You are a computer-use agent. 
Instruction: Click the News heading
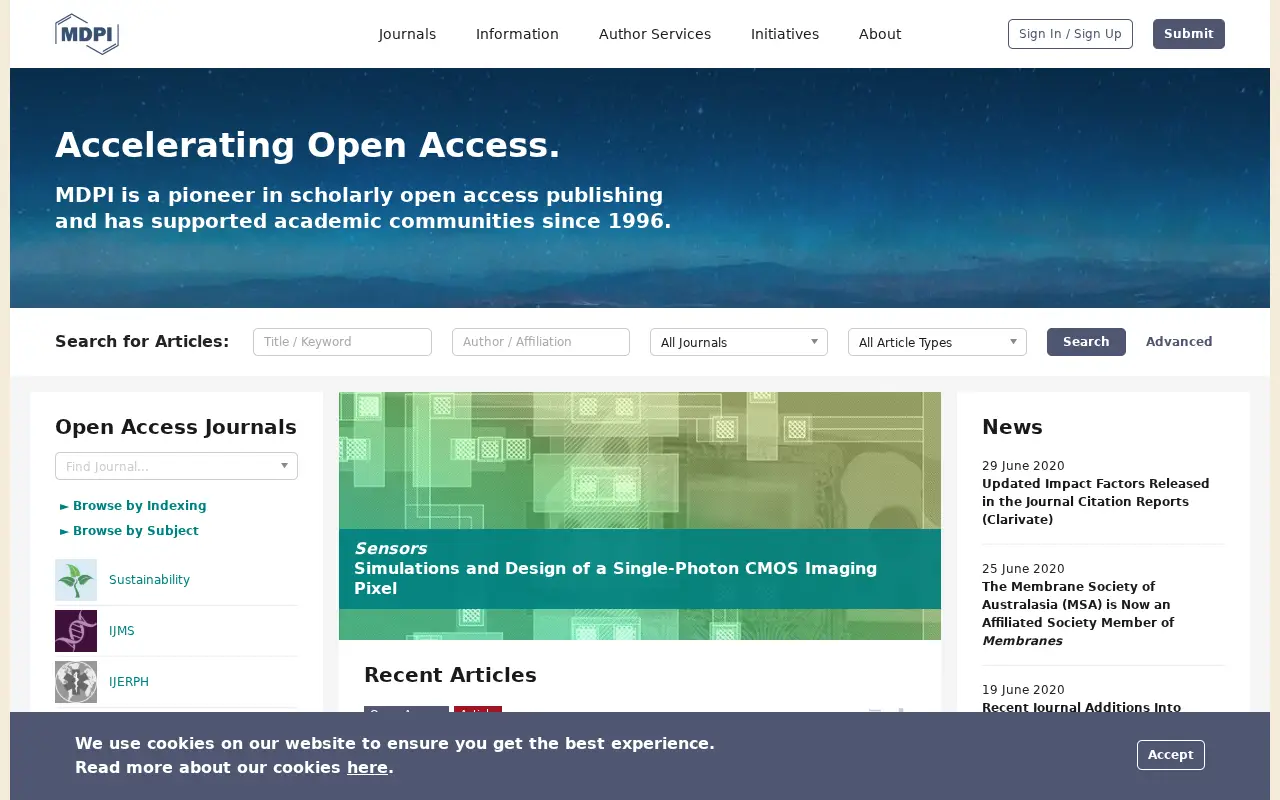[x=1012, y=427]
